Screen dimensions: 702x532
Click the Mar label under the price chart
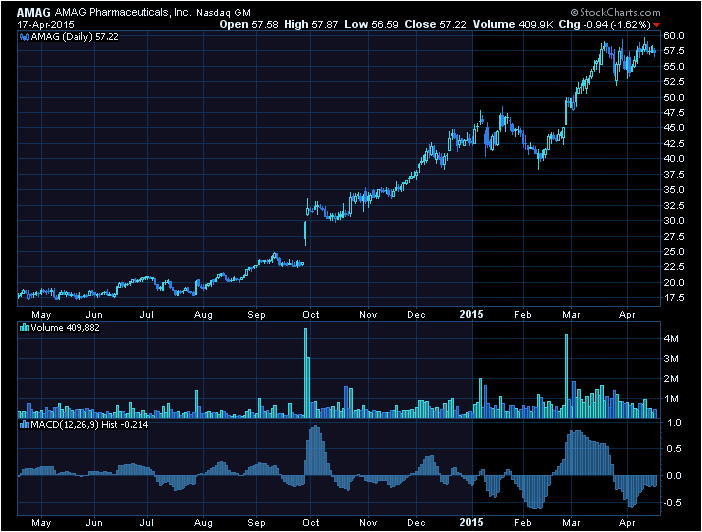click(x=571, y=315)
